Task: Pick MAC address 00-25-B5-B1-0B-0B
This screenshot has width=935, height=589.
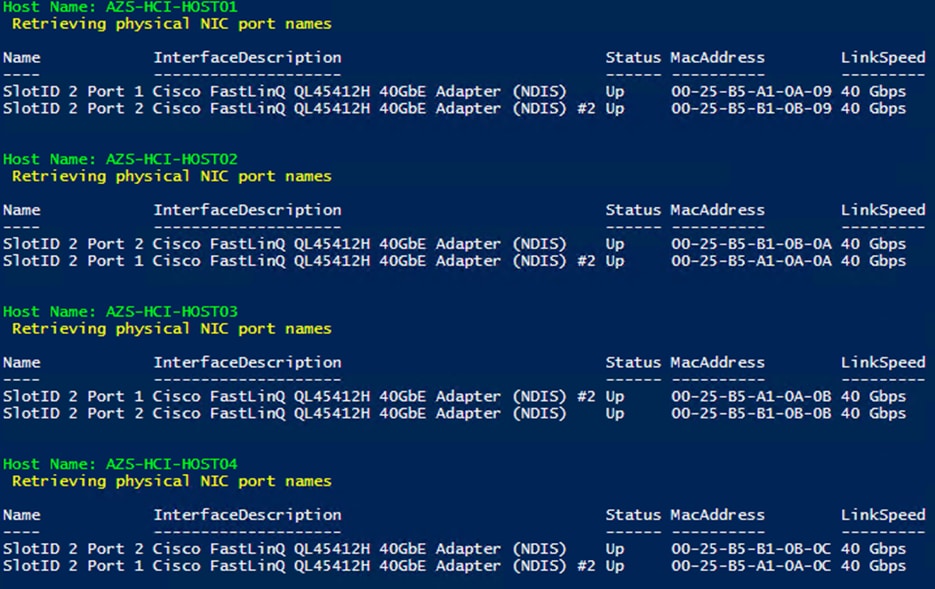Action: click(x=751, y=413)
